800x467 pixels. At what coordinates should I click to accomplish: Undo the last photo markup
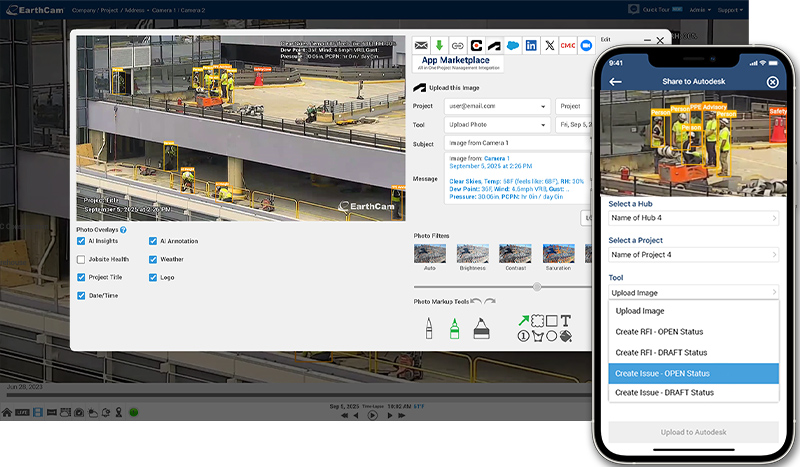[476, 301]
